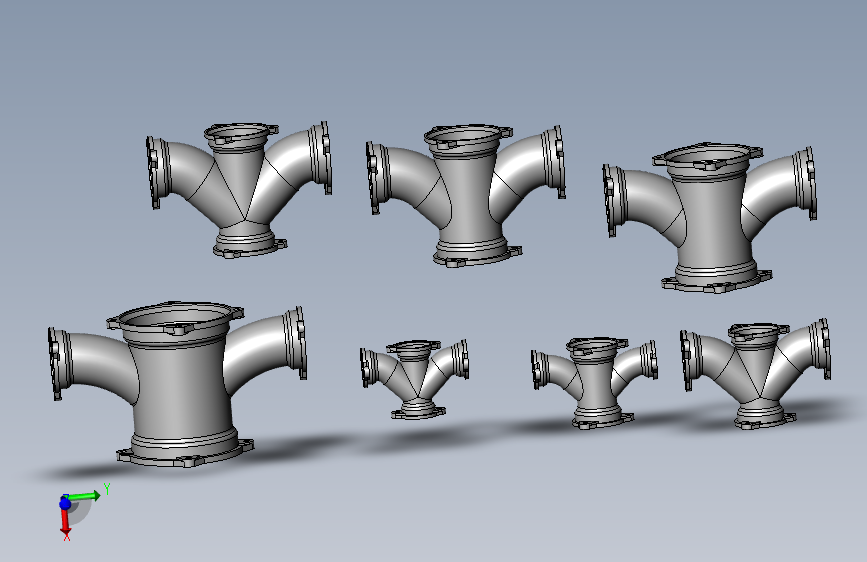This screenshot has height=562, width=867.
Task: Click the red X axis arrow of the triad
Action: click(x=65, y=522)
